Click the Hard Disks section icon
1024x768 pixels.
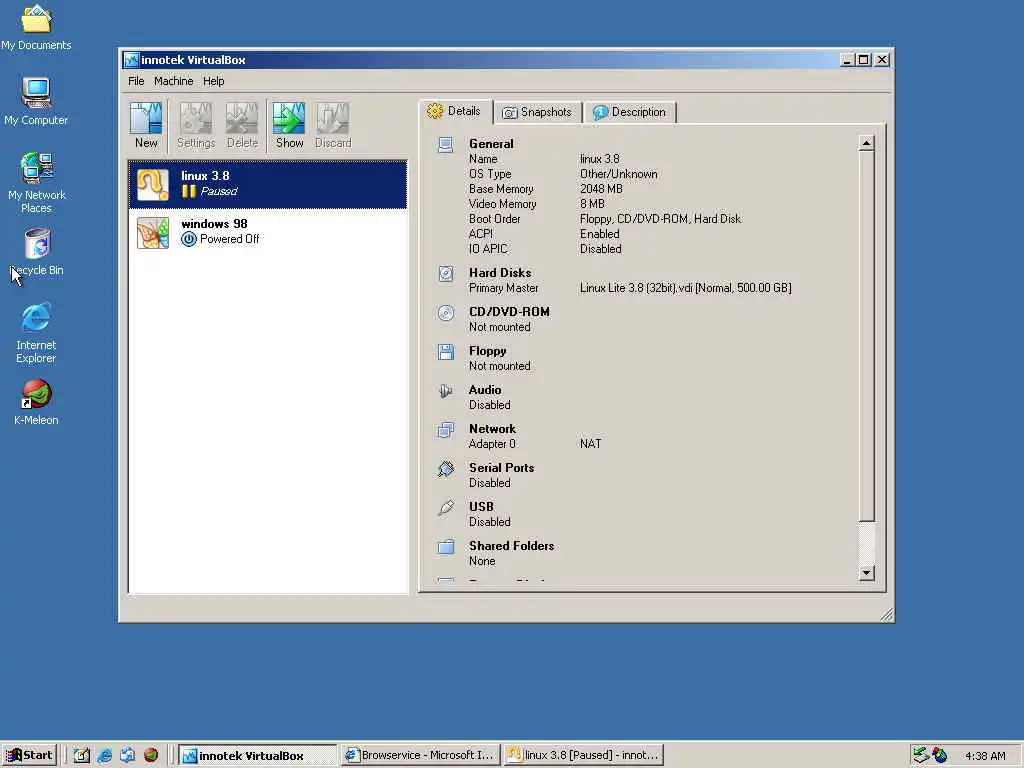[445, 274]
